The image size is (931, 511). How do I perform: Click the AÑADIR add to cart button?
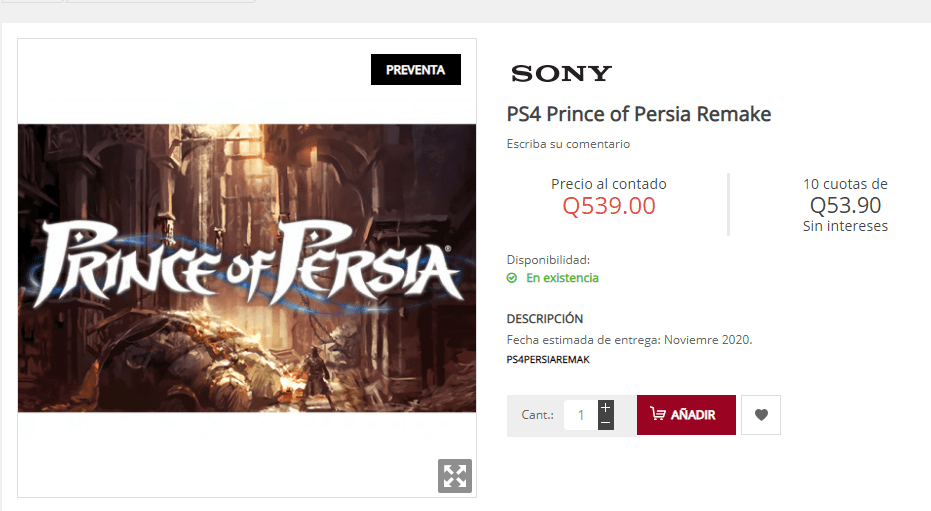coord(686,415)
